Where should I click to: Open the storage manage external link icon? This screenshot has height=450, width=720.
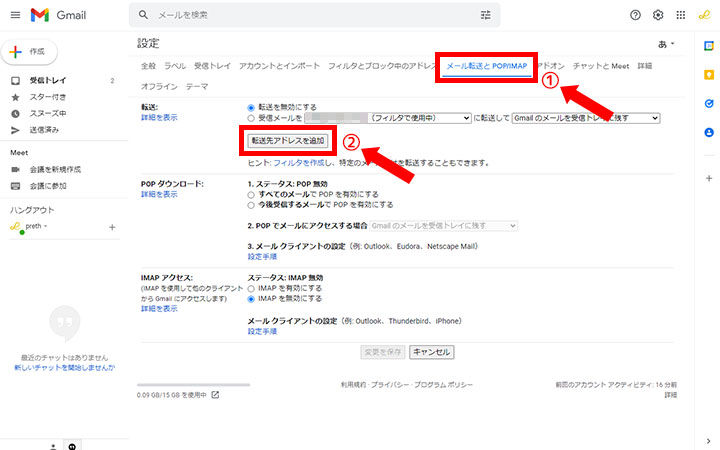point(215,395)
